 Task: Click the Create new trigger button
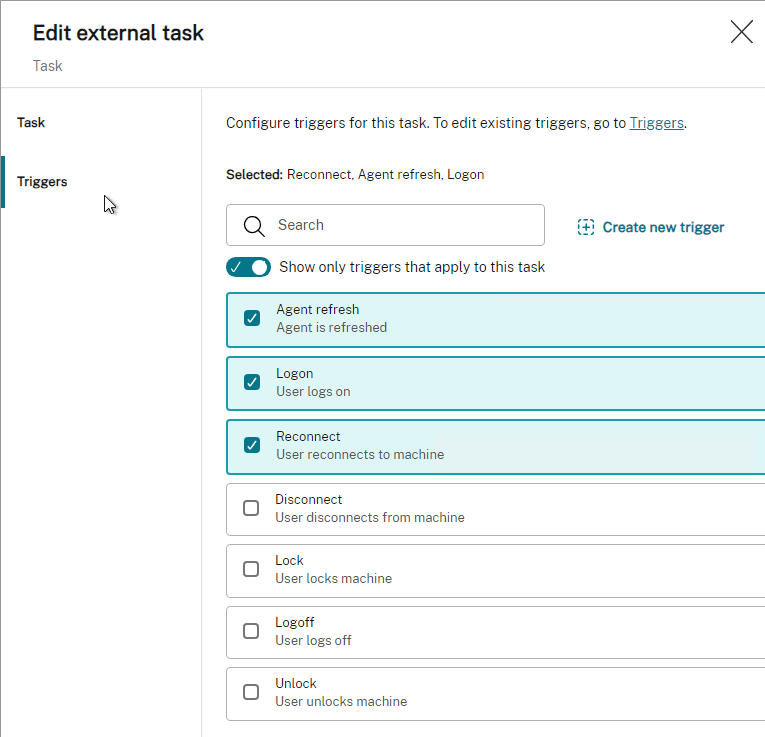(x=650, y=227)
